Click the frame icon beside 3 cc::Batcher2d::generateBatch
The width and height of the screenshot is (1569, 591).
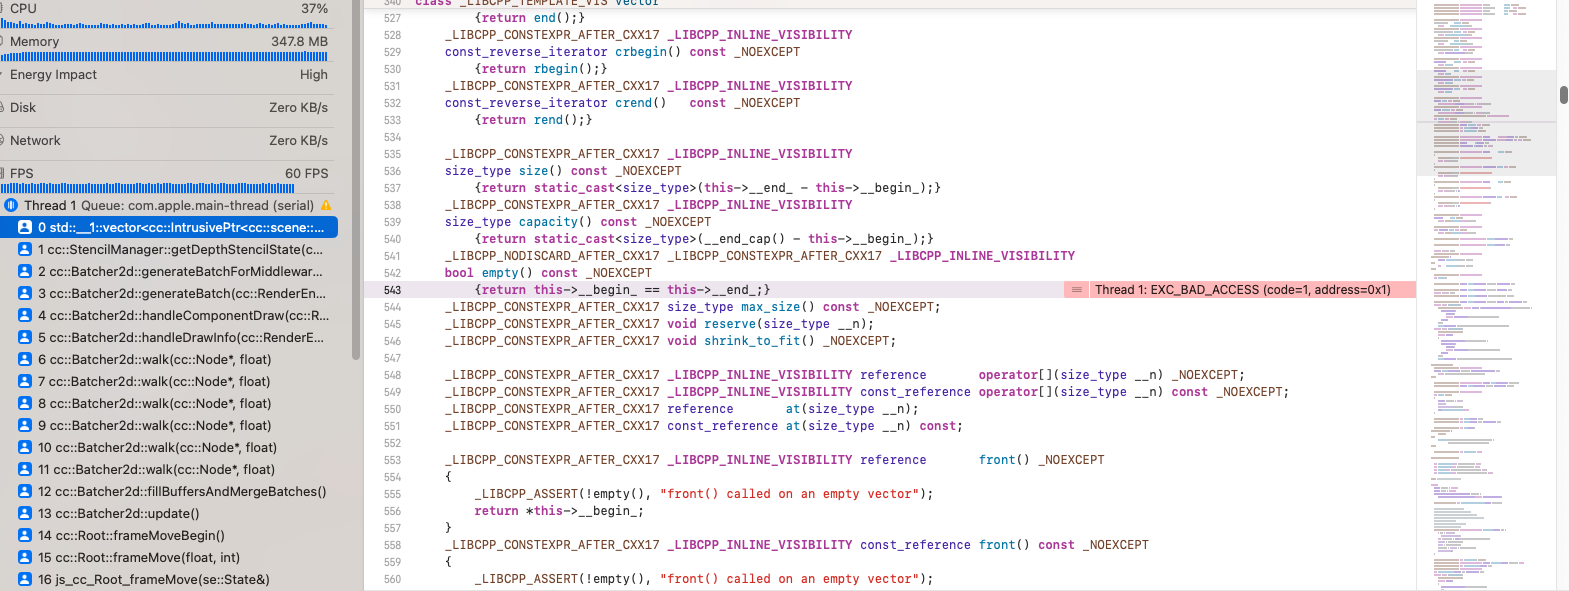(x=25, y=293)
